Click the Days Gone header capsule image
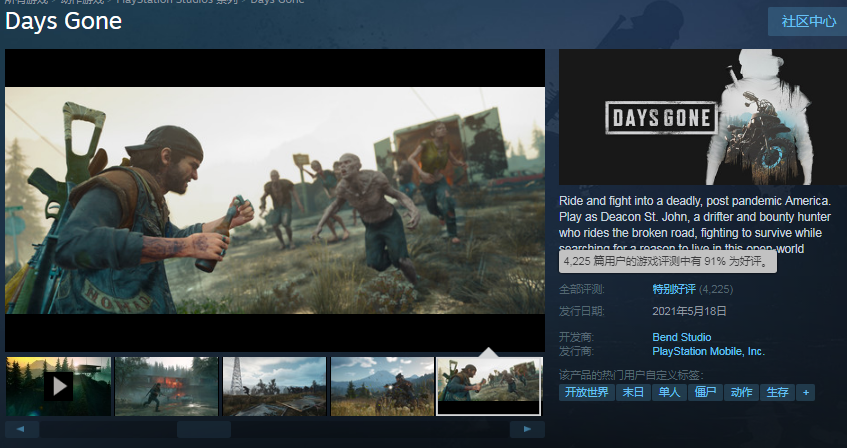The width and height of the screenshot is (847, 448). (x=702, y=117)
